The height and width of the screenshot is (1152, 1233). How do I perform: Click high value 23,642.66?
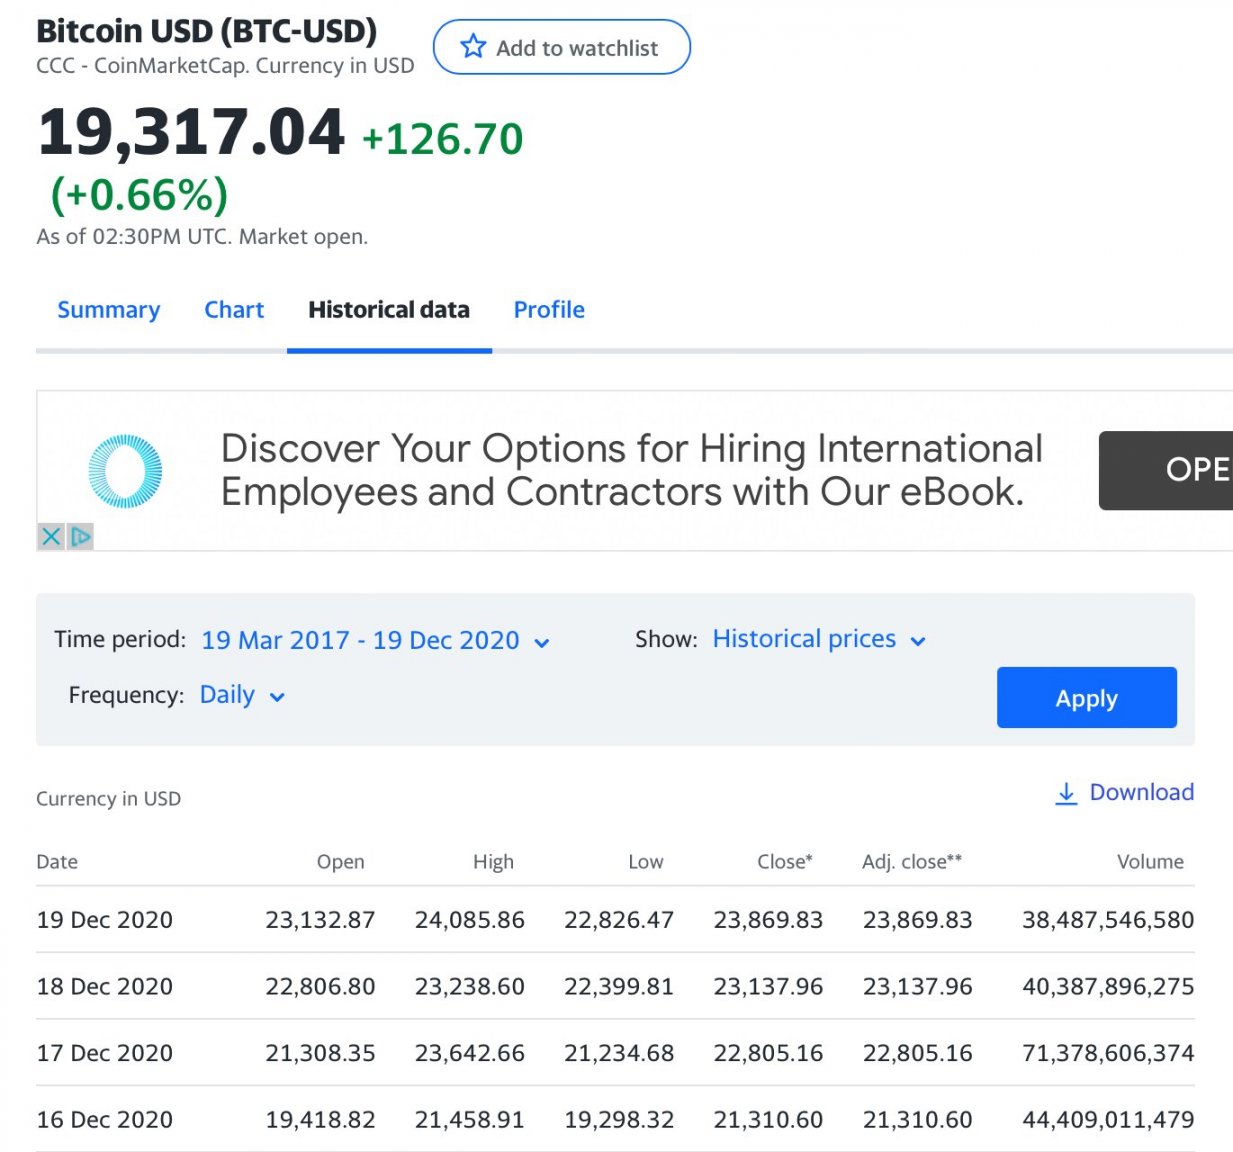point(470,1053)
